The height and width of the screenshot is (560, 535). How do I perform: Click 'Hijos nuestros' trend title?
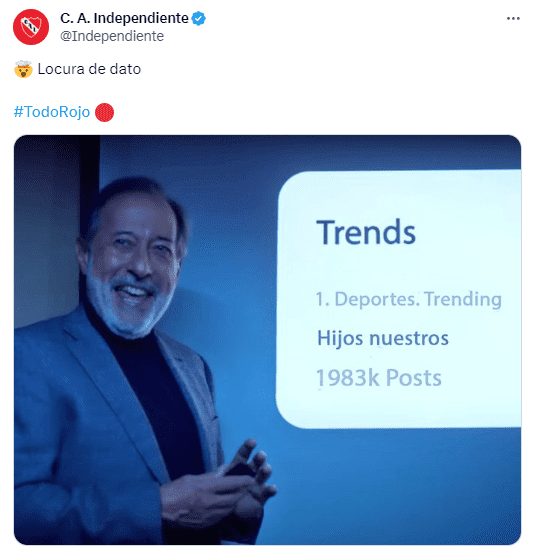point(383,338)
